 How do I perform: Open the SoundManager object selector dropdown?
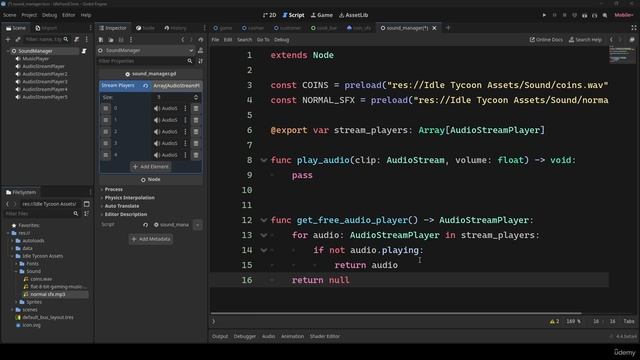coord(146,51)
